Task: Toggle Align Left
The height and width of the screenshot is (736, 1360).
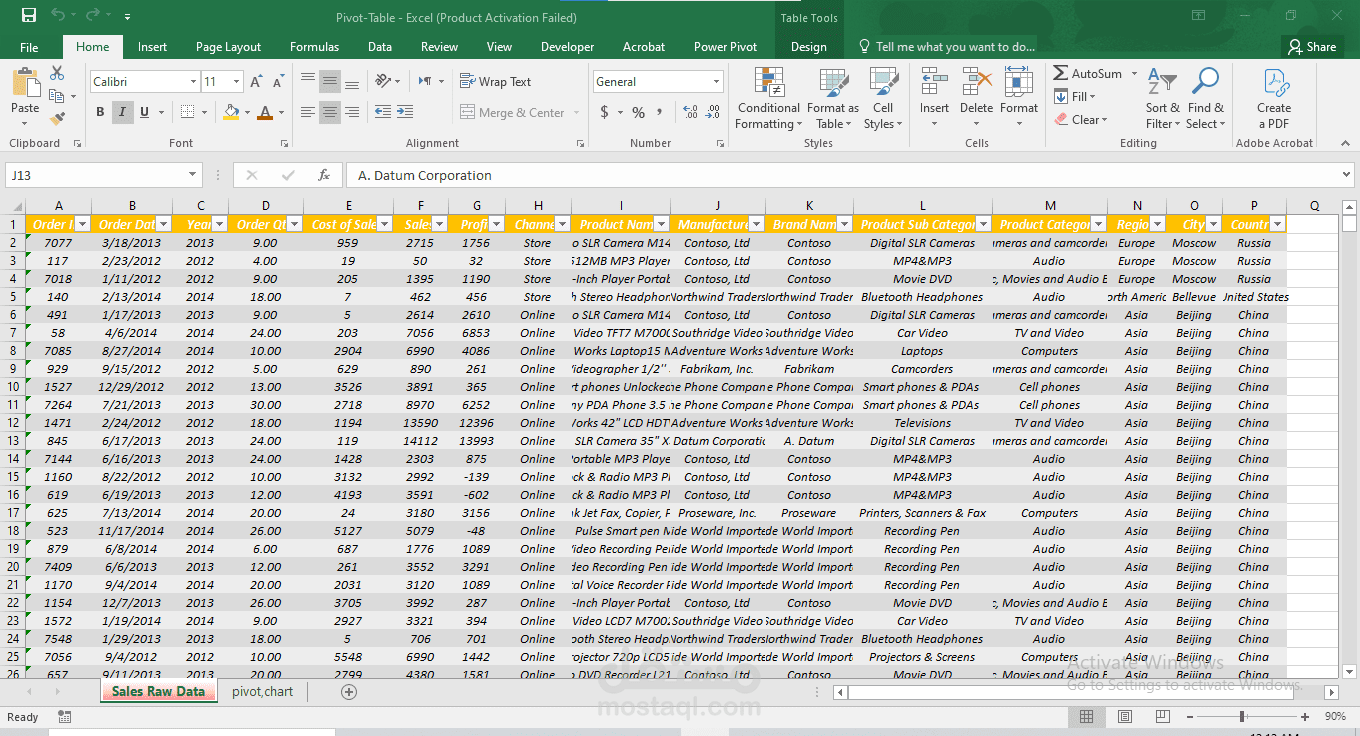Action: coord(308,112)
